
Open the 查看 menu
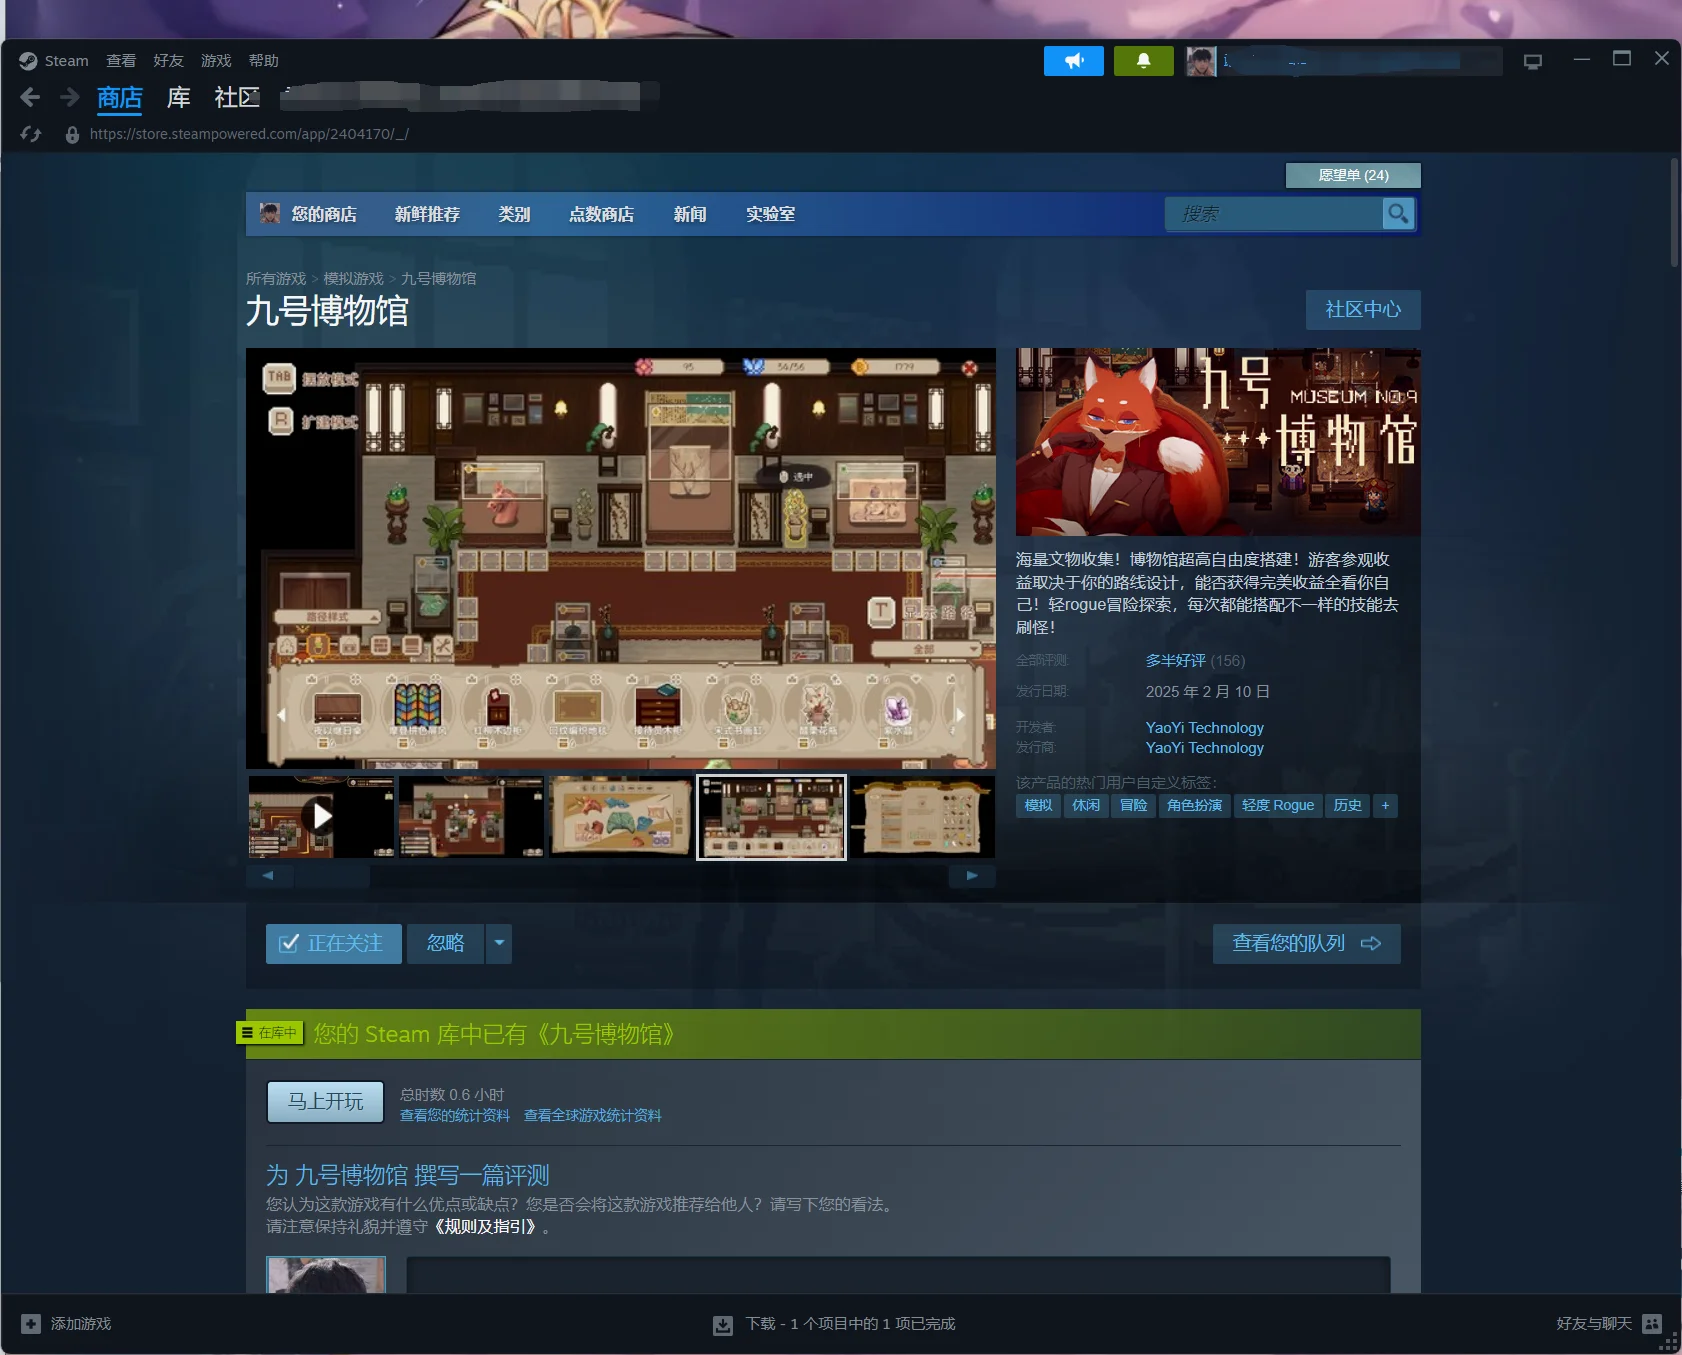coord(121,61)
